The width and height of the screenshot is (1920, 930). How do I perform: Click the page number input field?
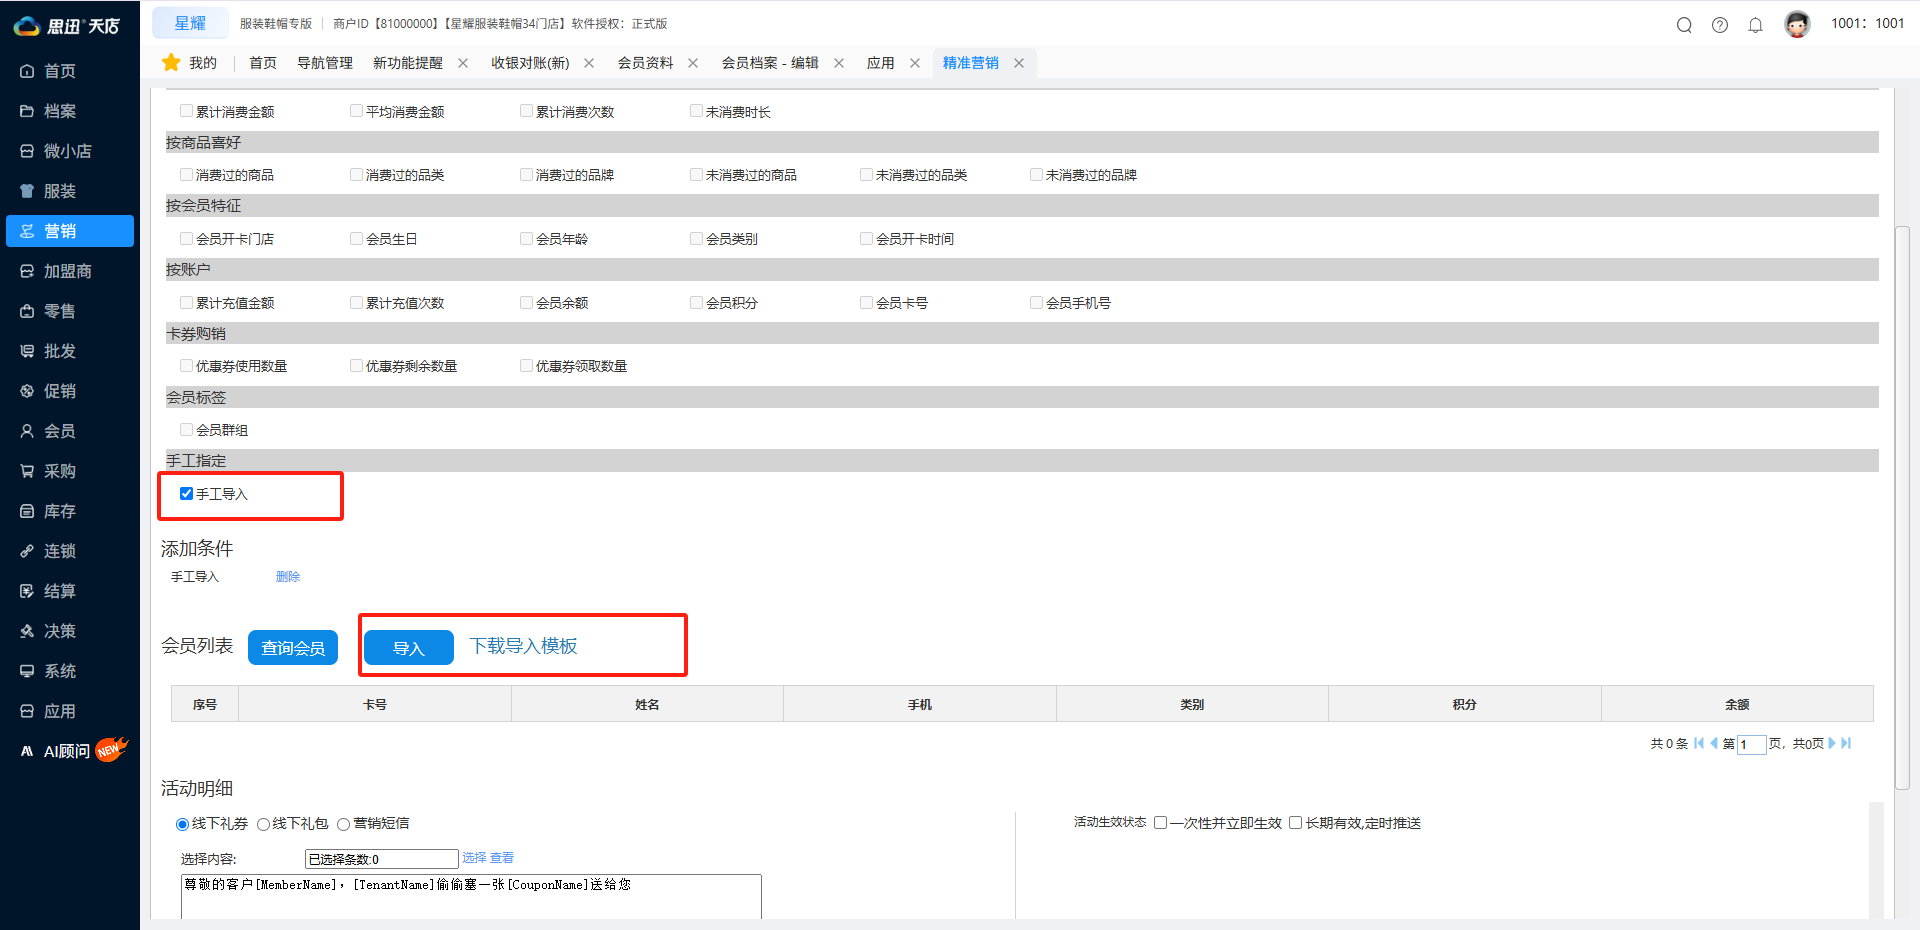pyautogui.click(x=1751, y=744)
